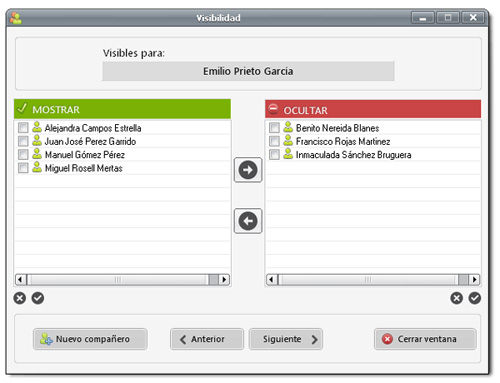
Task: Click the OCULTAR list header
Action: pyautogui.click(x=373, y=109)
